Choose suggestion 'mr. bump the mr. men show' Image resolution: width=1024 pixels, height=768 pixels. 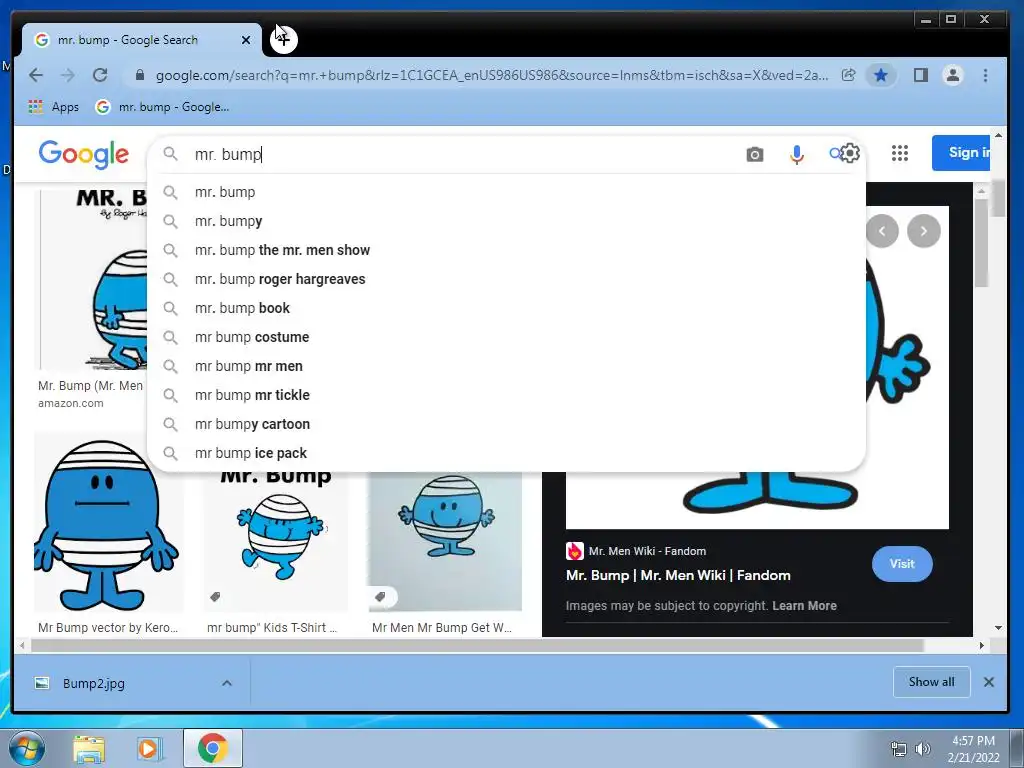(x=506, y=250)
